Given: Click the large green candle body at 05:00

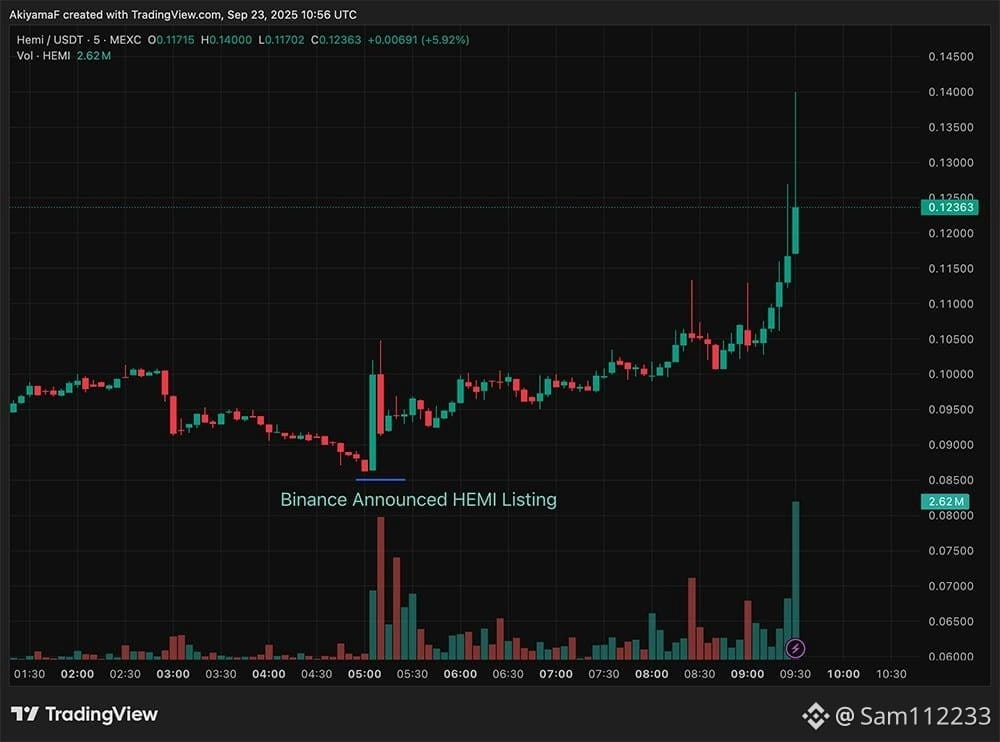Looking at the screenshot, I should point(372,422).
